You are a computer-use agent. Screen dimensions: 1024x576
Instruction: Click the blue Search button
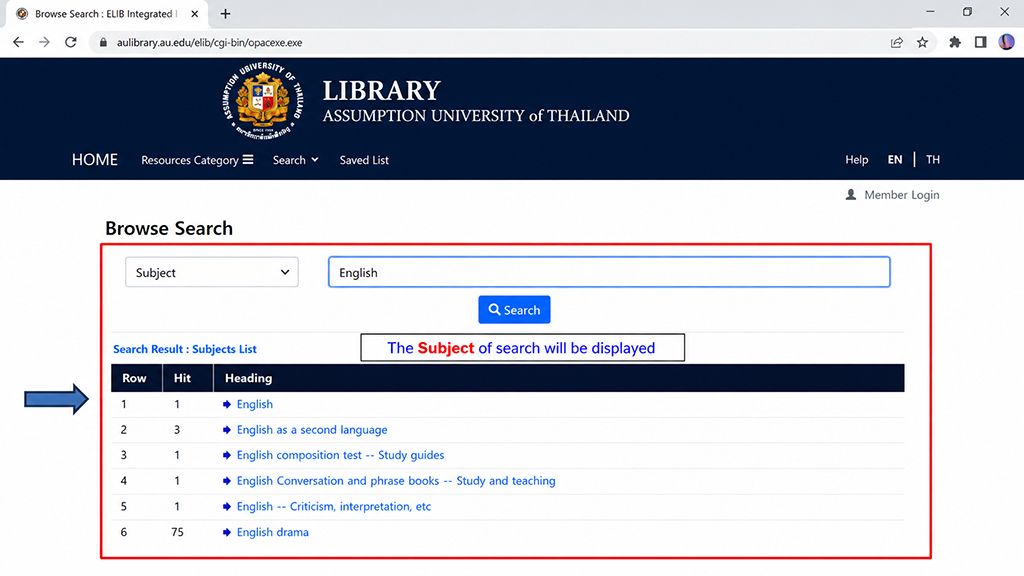point(514,310)
